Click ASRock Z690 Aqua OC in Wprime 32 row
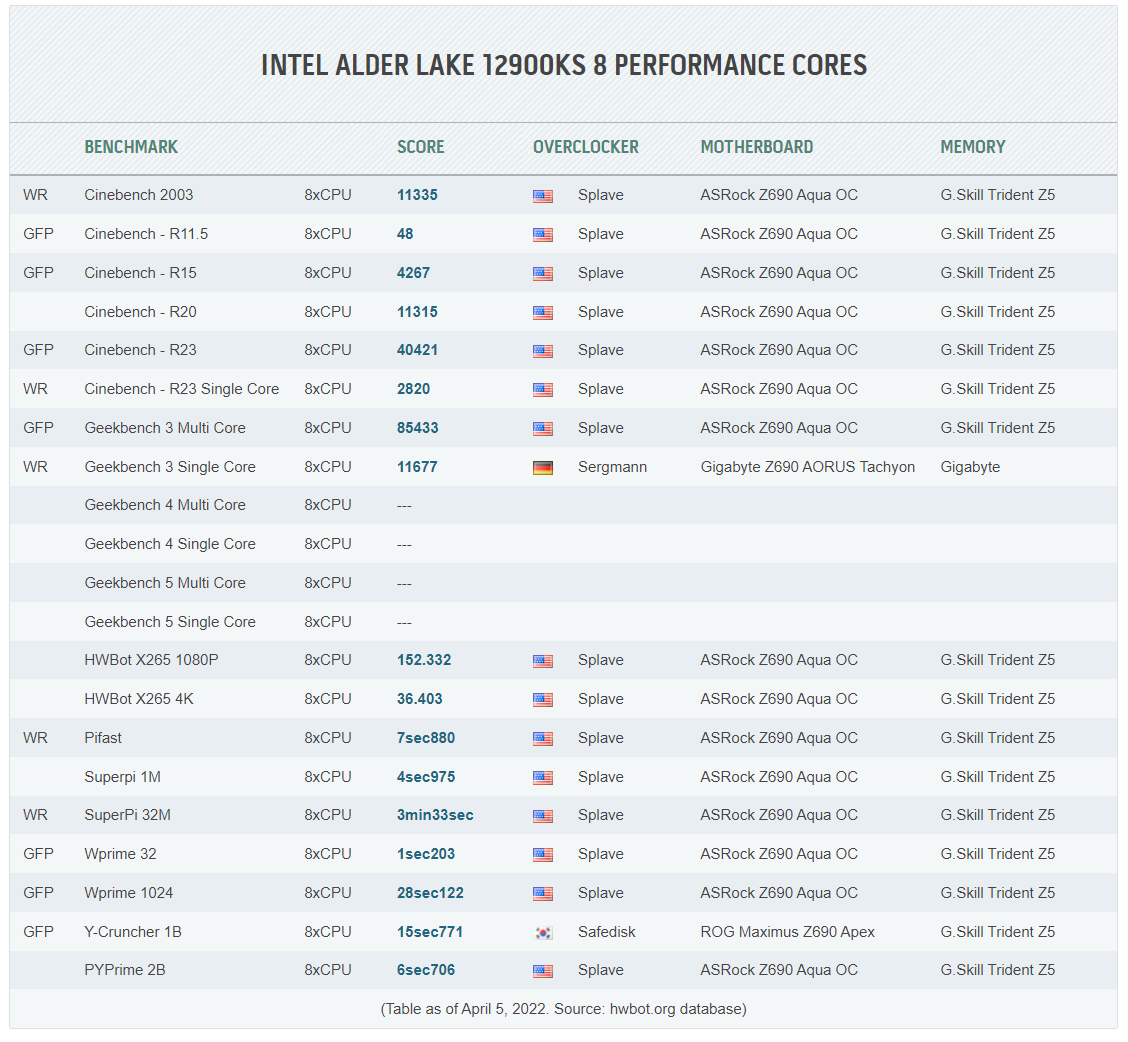Image resolution: width=1128 pixels, height=1042 pixels. pos(779,853)
